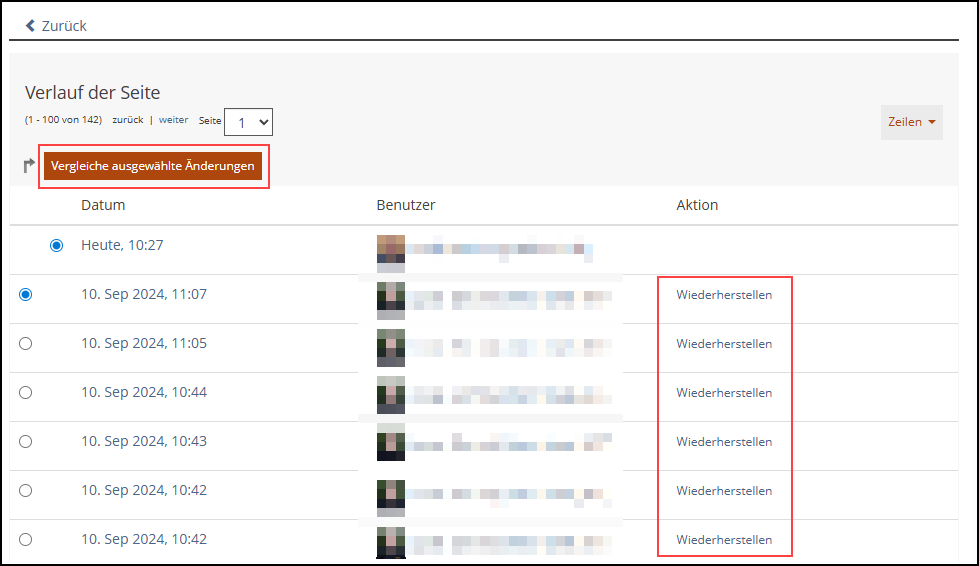
Task: Select radio button for 10. Sep 2024, 11:07
Action: (x=26, y=294)
